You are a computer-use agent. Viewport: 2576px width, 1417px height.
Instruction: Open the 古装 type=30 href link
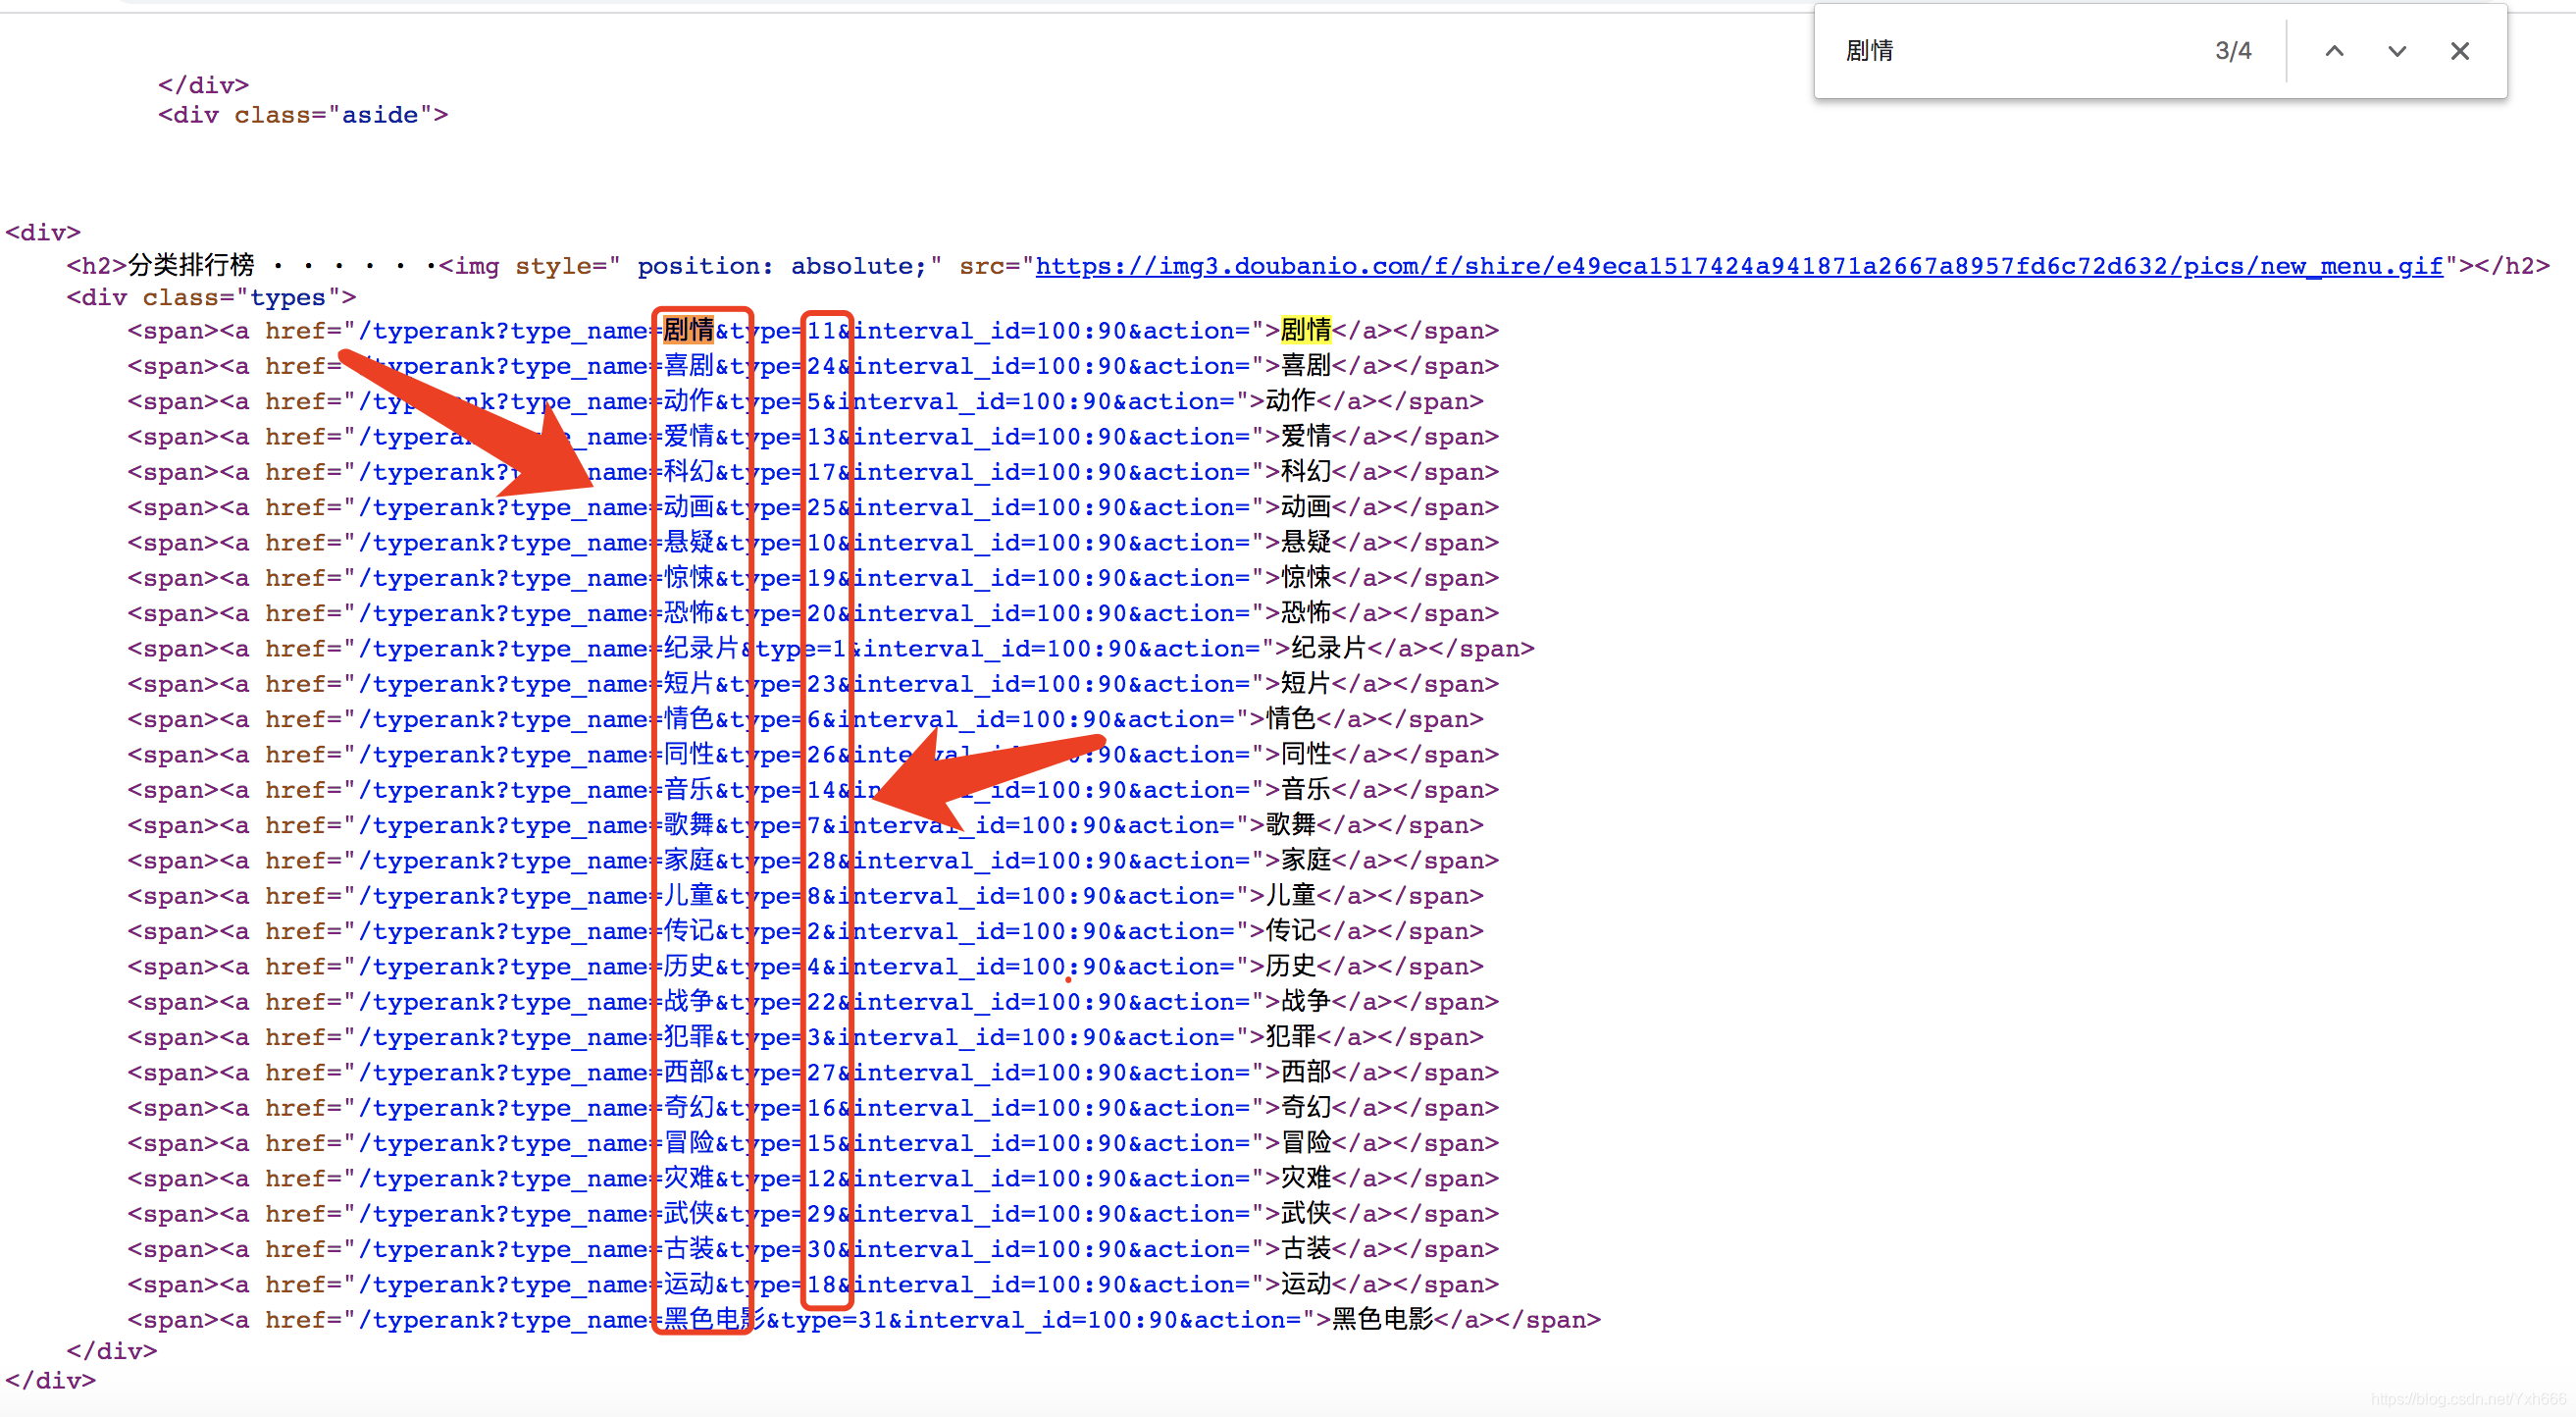coord(804,1249)
